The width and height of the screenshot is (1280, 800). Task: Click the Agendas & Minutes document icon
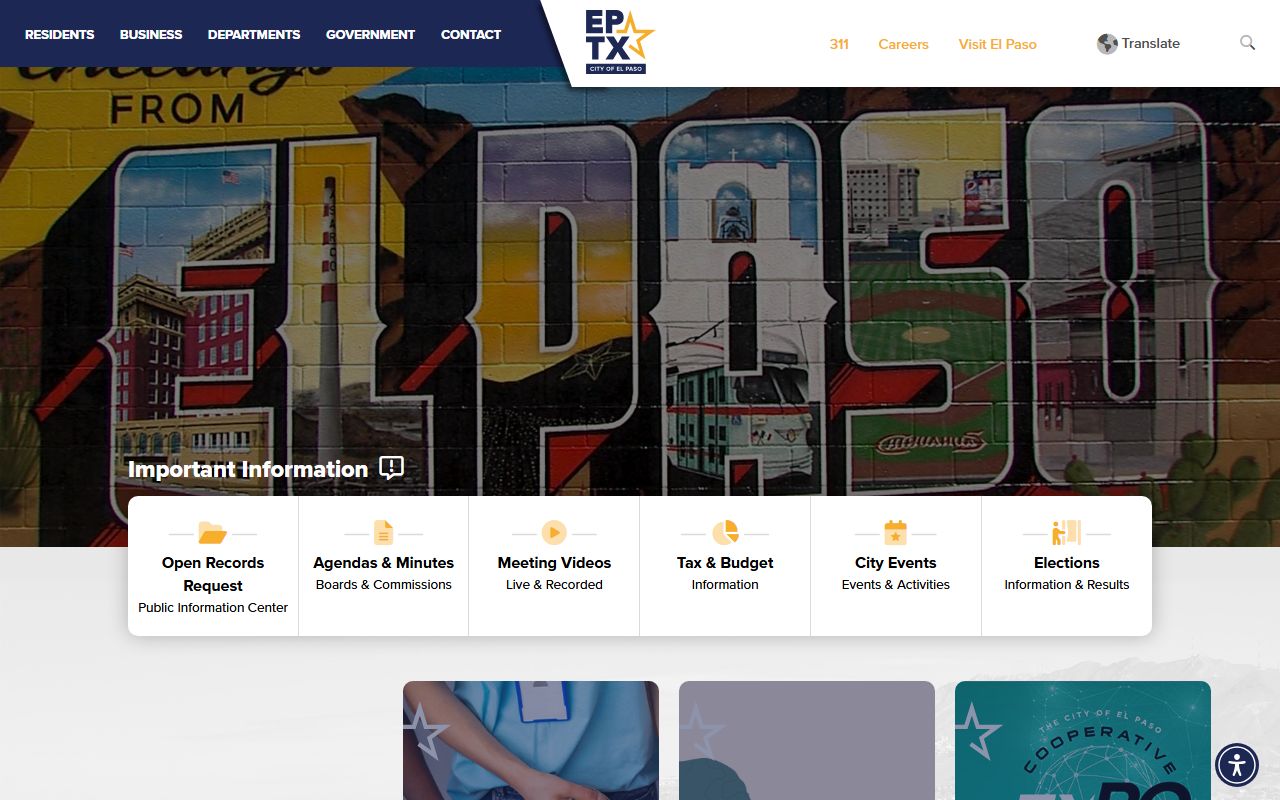383,533
